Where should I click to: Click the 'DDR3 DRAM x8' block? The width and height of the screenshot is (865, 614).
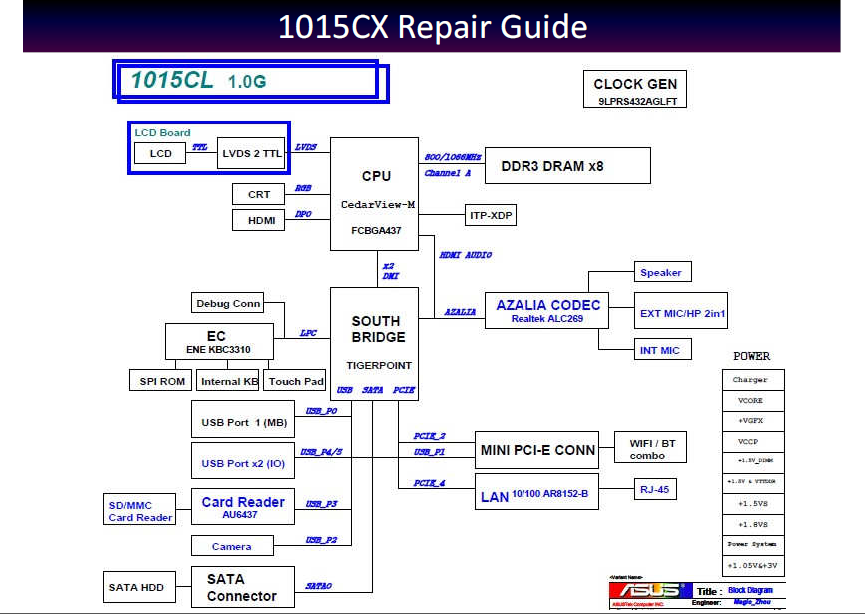[568, 165]
